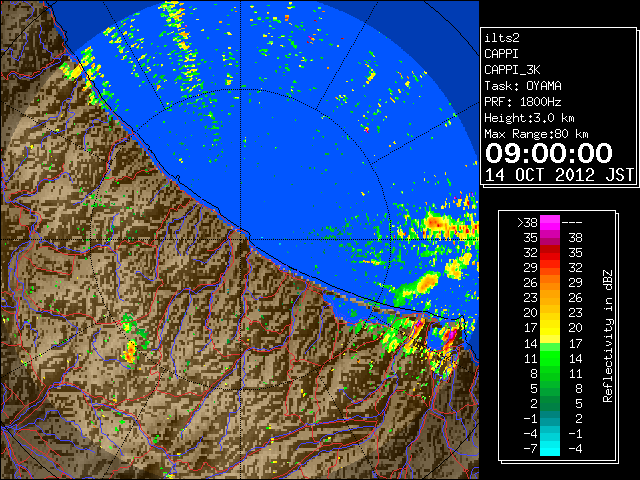Click the 'Reflectivity in dBZ' legend title

tap(607, 336)
